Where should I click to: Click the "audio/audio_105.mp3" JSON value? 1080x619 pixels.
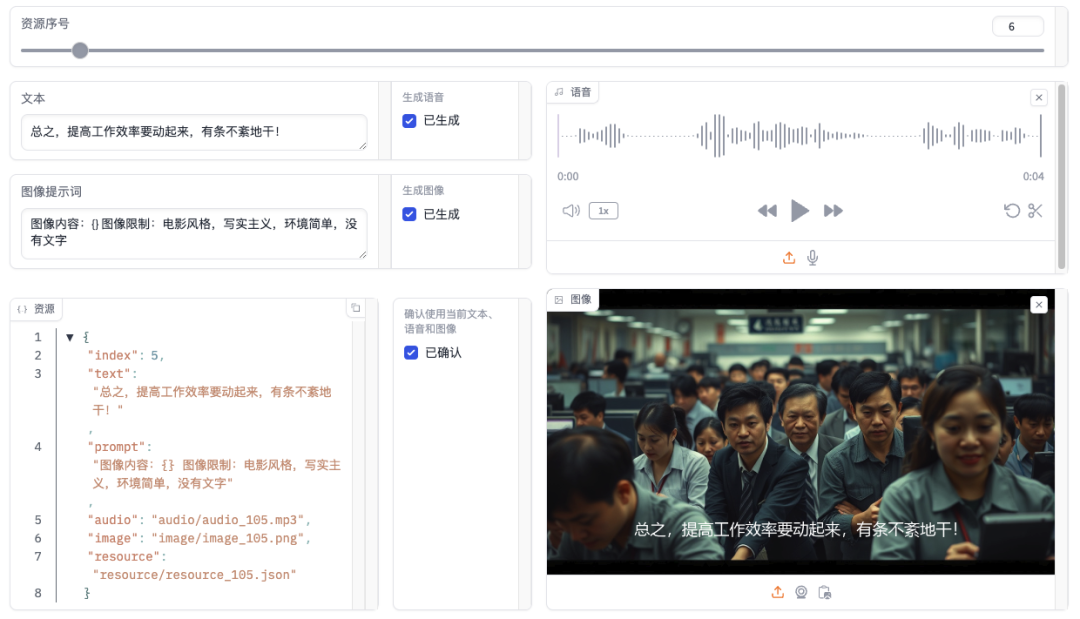[227, 520]
